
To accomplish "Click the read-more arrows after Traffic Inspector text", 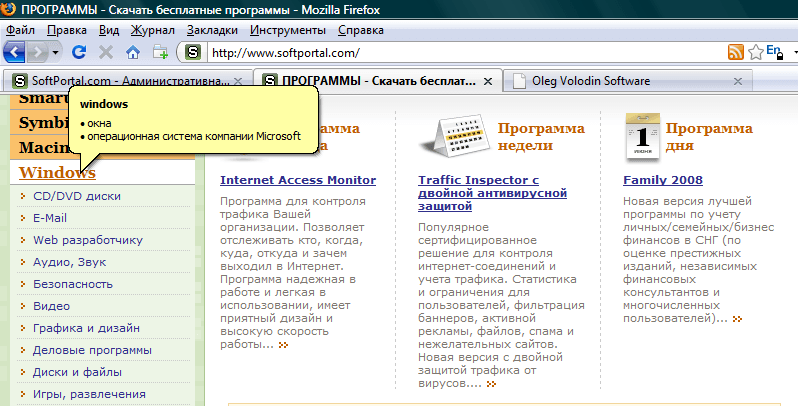I will (491, 384).
